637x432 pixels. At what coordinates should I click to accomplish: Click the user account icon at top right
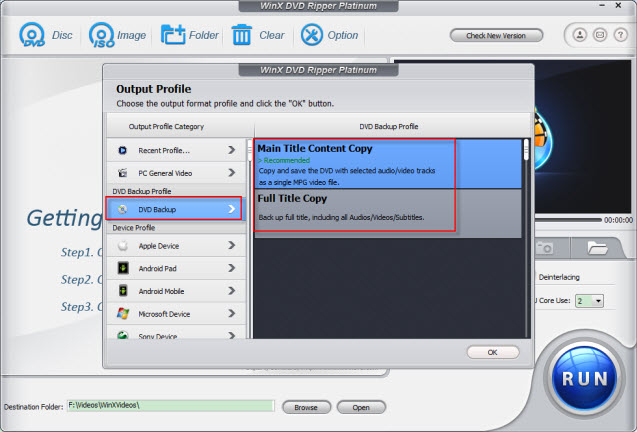pos(580,35)
